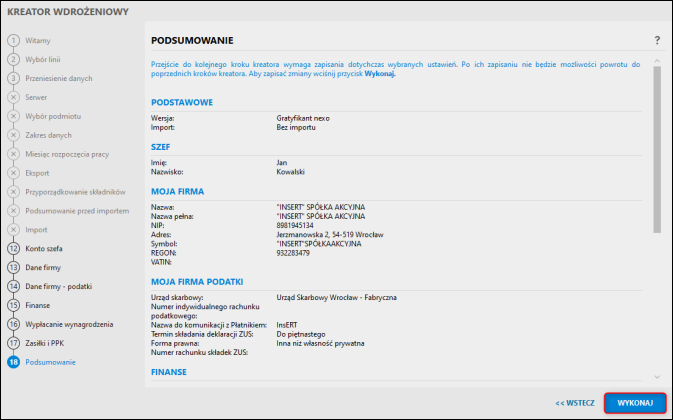Select step 3 circle icon Przeniesienie danych

13,78
